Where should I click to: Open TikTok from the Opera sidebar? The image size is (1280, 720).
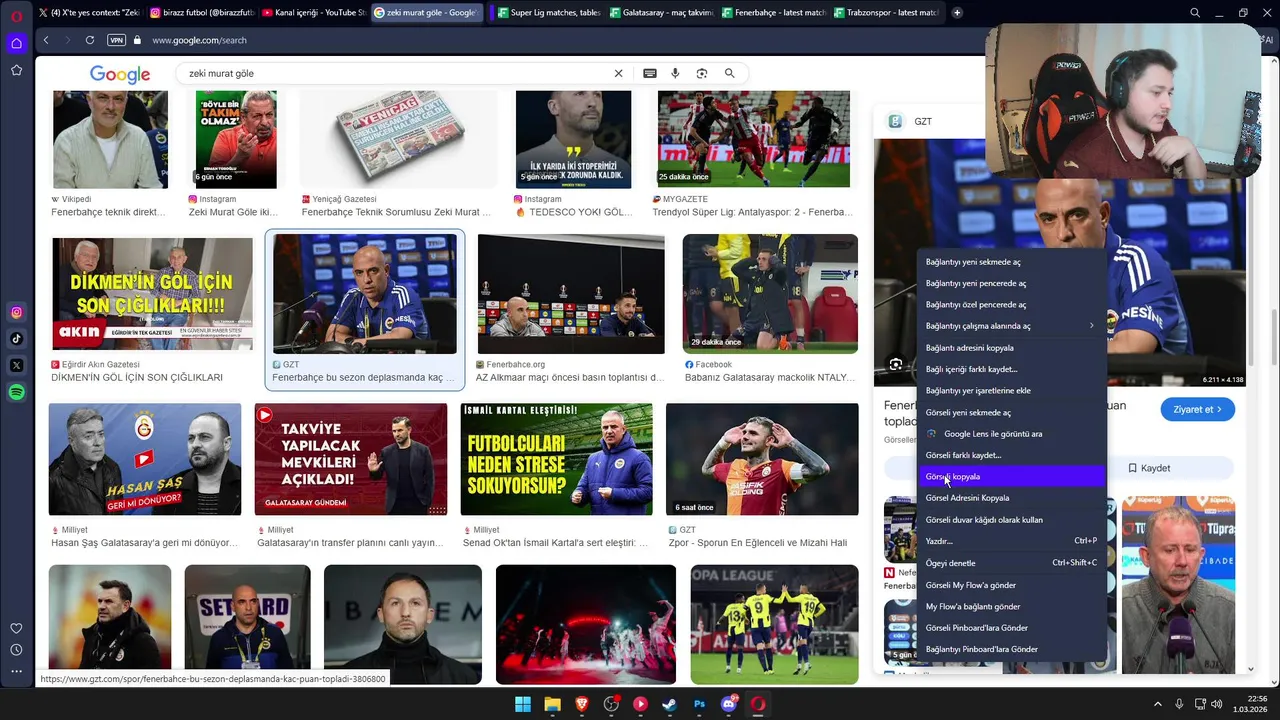click(x=16, y=339)
